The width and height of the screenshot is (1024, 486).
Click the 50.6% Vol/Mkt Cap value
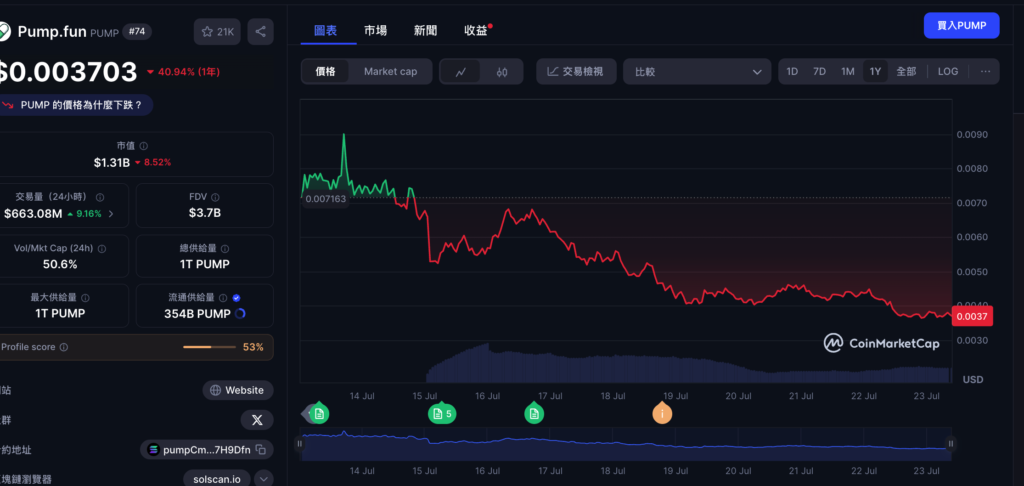pyautogui.click(x=61, y=265)
